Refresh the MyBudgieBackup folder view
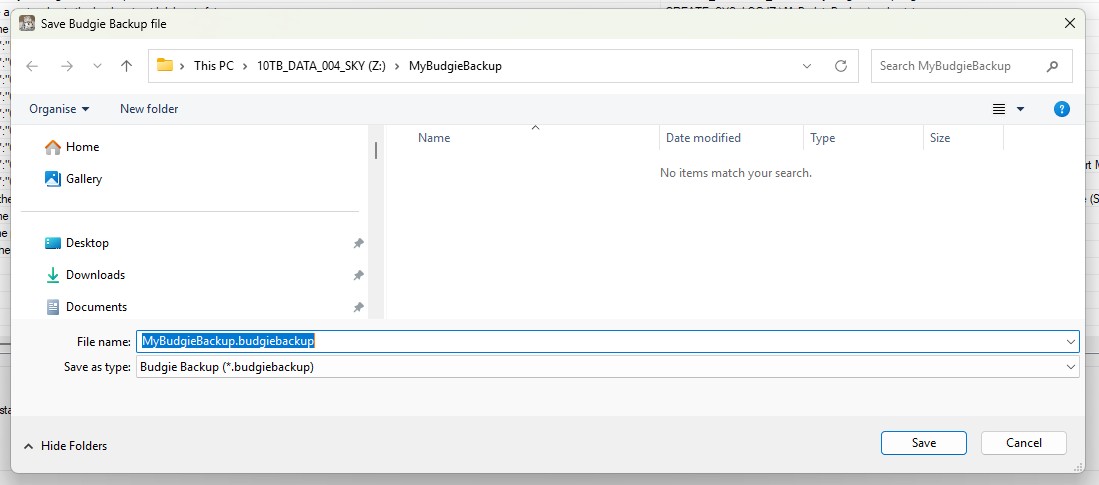This screenshot has height=485, width=1099. click(x=841, y=66)
